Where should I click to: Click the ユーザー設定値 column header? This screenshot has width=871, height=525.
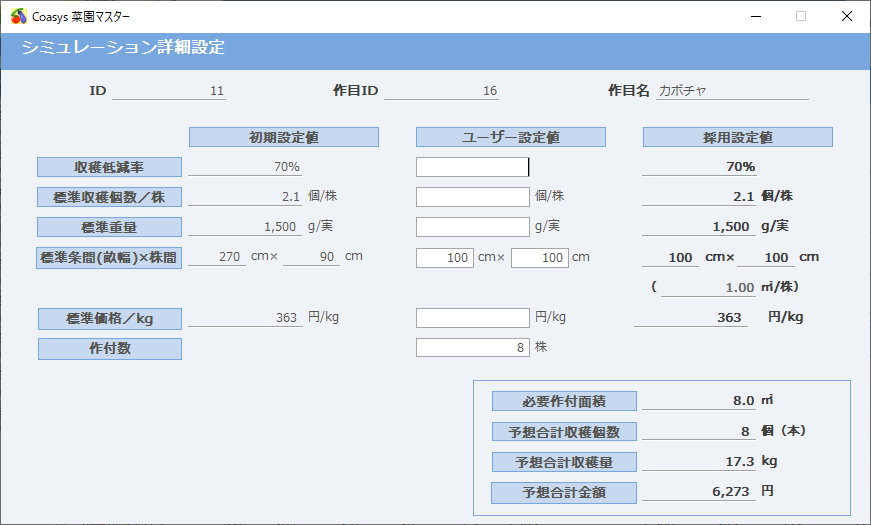(x=510, y=137)
